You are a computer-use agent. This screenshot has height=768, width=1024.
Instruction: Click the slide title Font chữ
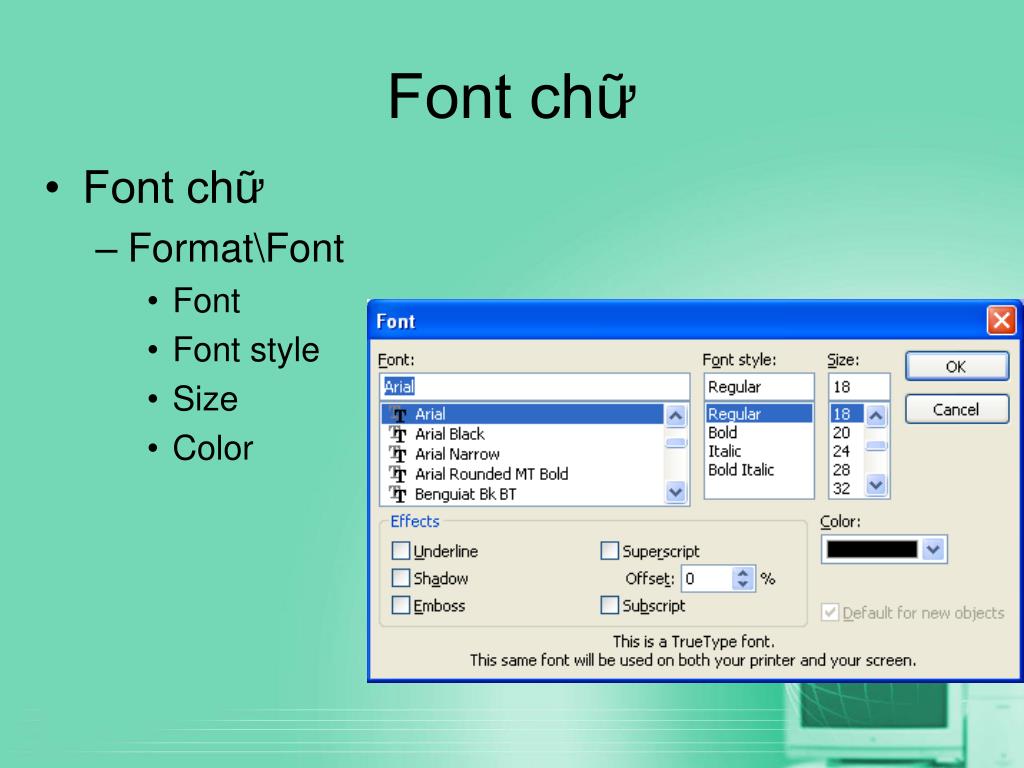511,96
